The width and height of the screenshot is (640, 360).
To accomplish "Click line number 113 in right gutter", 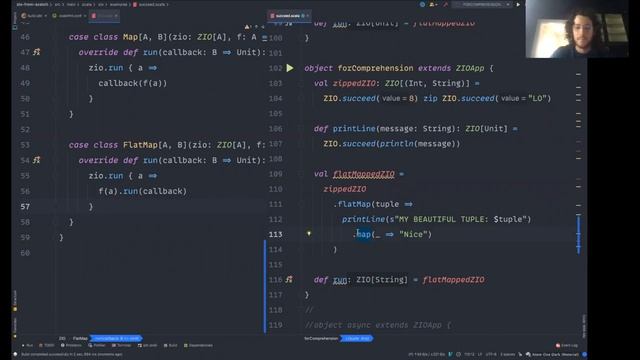I will pyautogui.click(x=276, y=234).
